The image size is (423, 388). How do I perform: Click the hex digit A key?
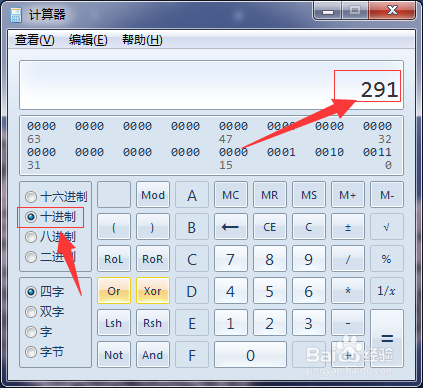click(192, 195)
